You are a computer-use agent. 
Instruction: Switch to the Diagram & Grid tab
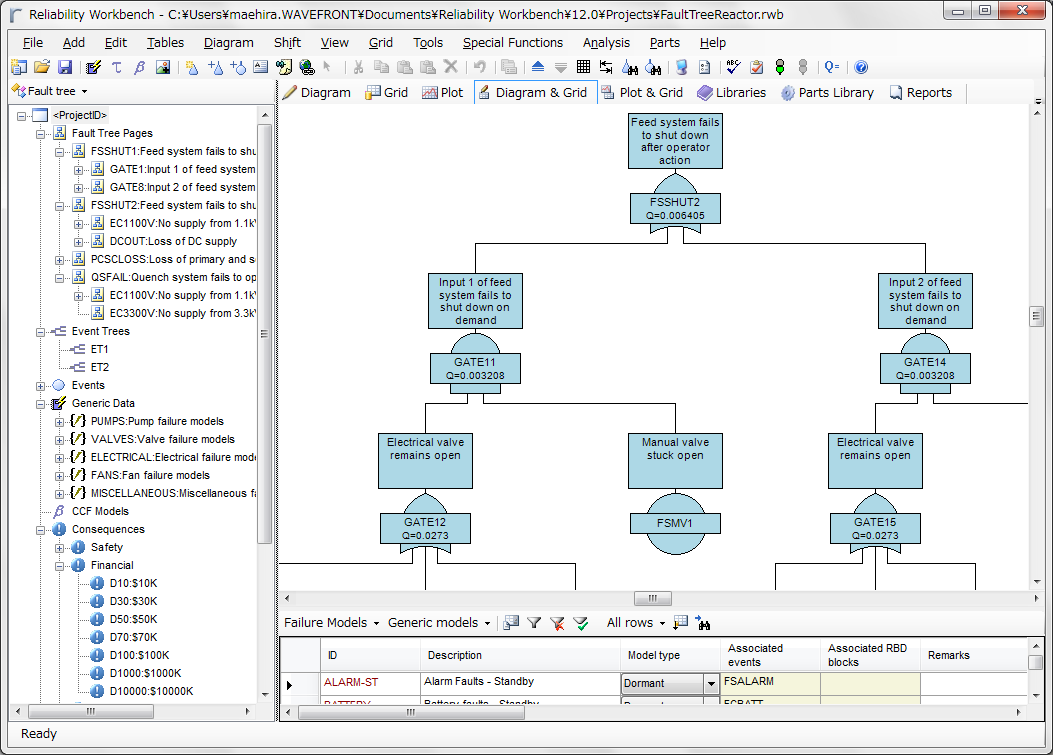click(535, 93)
